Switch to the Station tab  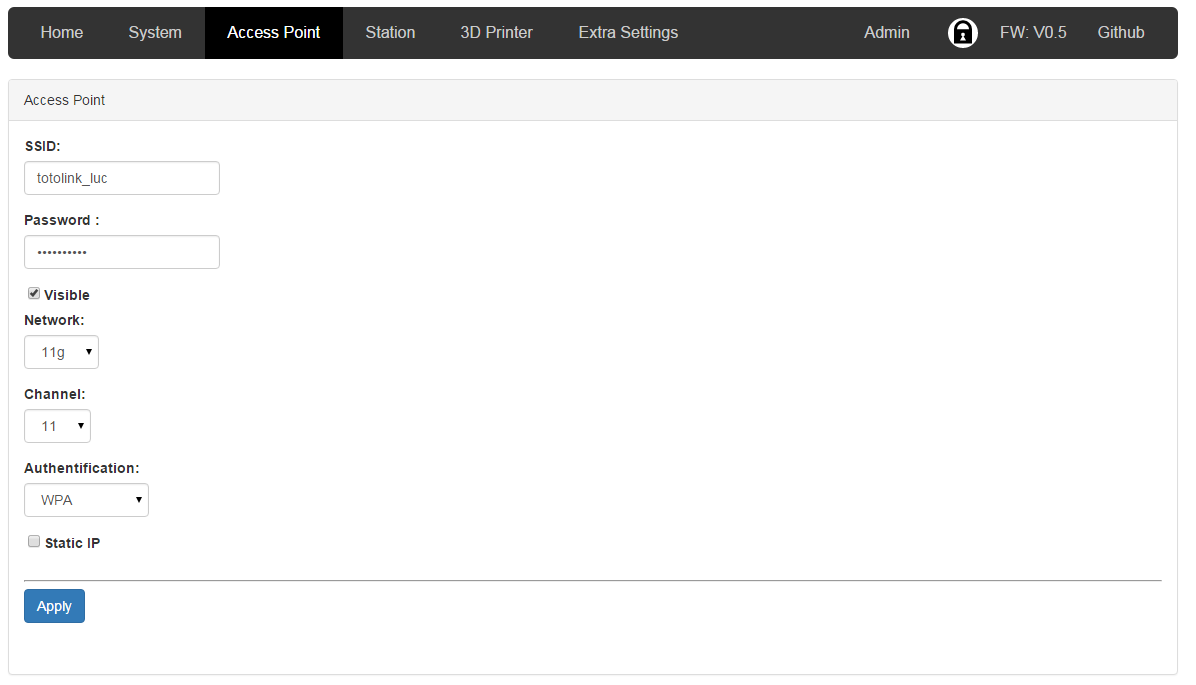coord(391,33)
